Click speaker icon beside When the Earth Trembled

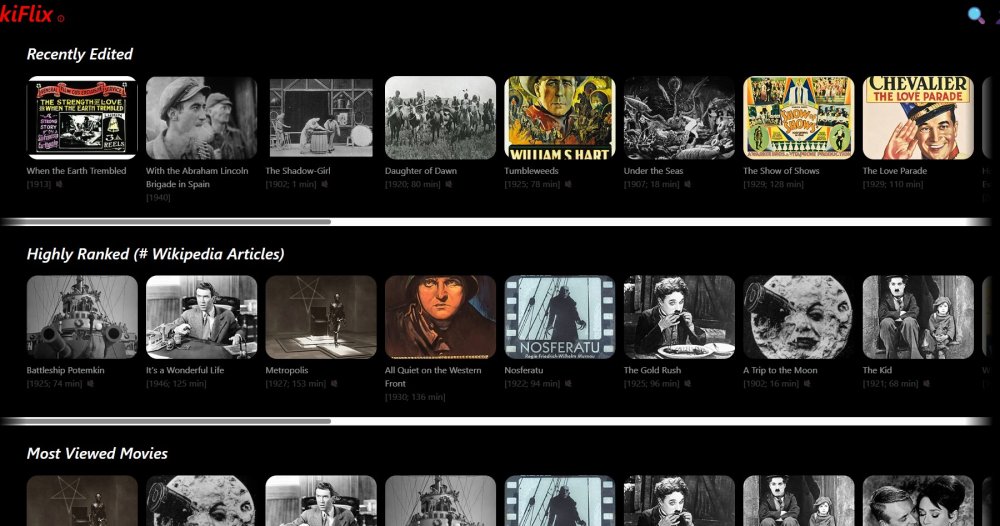tap(60, 184)
